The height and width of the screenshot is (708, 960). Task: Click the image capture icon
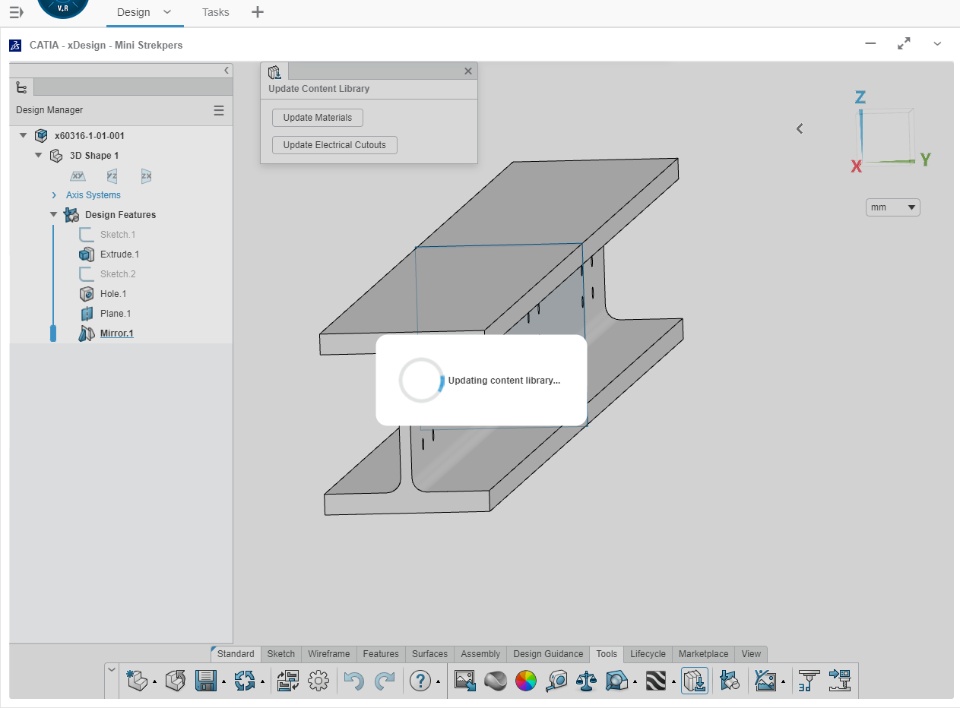[465, 680]
